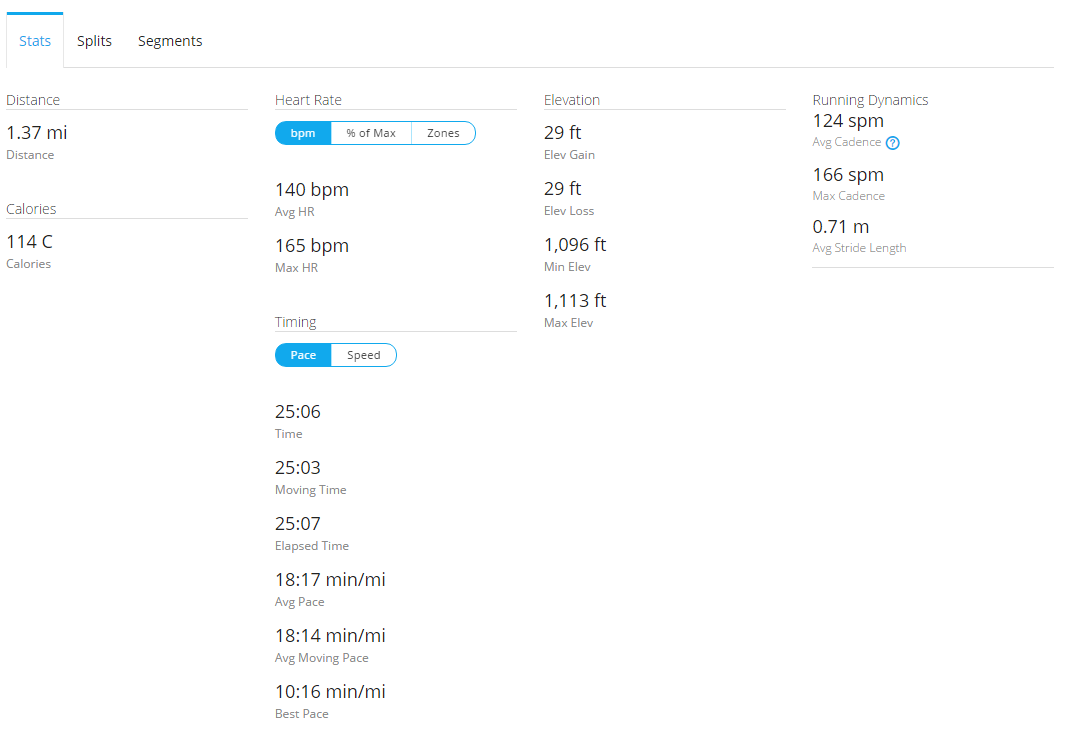Click the 114 C calories value
Screen dimensions: 1069x746
(x=30, y=241)
